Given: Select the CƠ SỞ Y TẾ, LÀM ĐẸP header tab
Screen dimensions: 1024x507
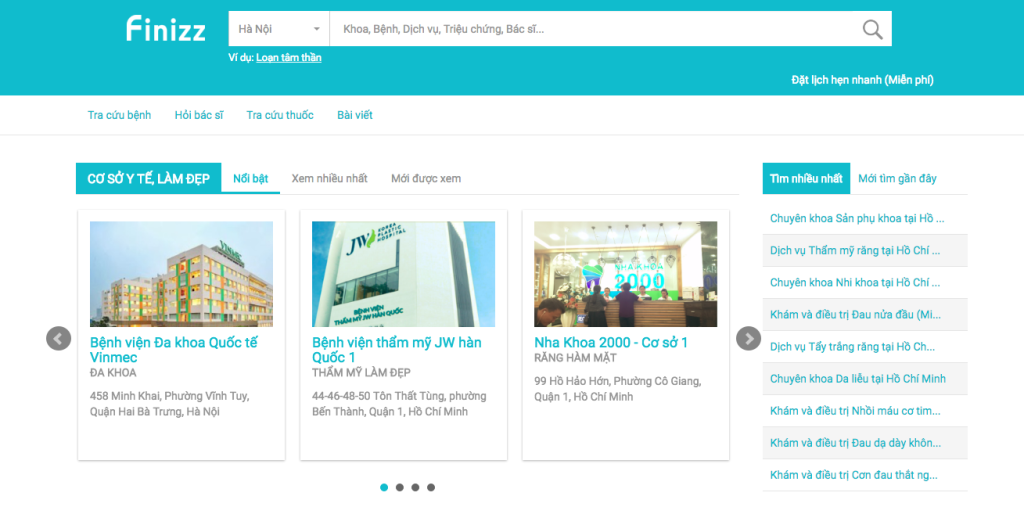Looking at the screenshot, I should pyautogui.click(x=149, y=178).
